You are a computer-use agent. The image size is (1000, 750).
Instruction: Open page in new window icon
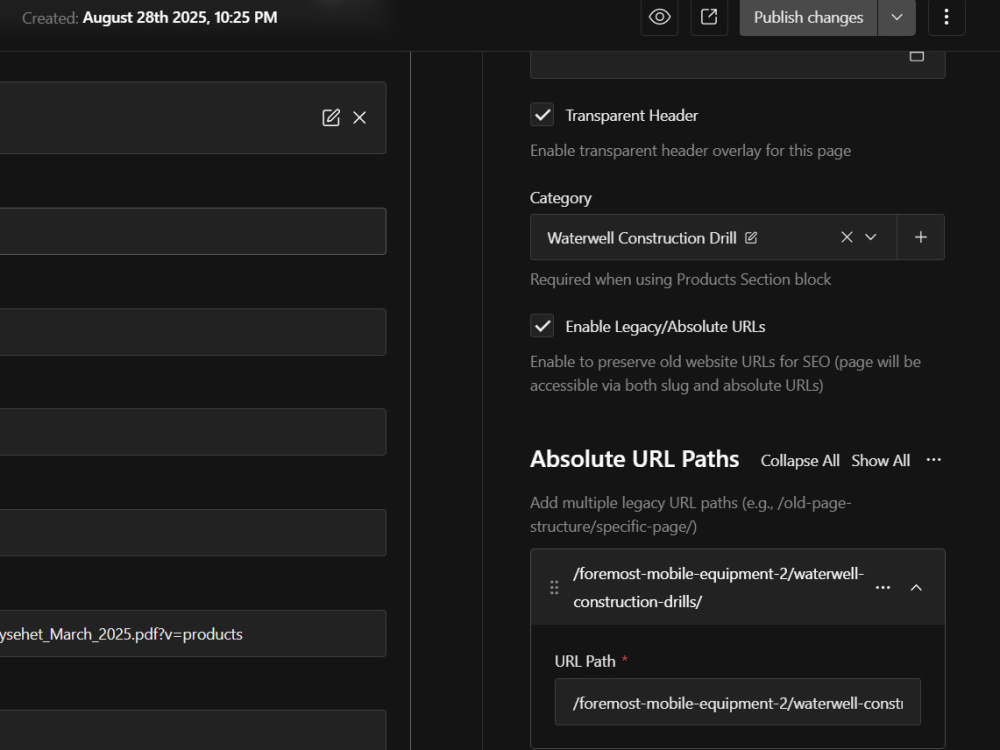pyautogui.click(x=709, y=17)
